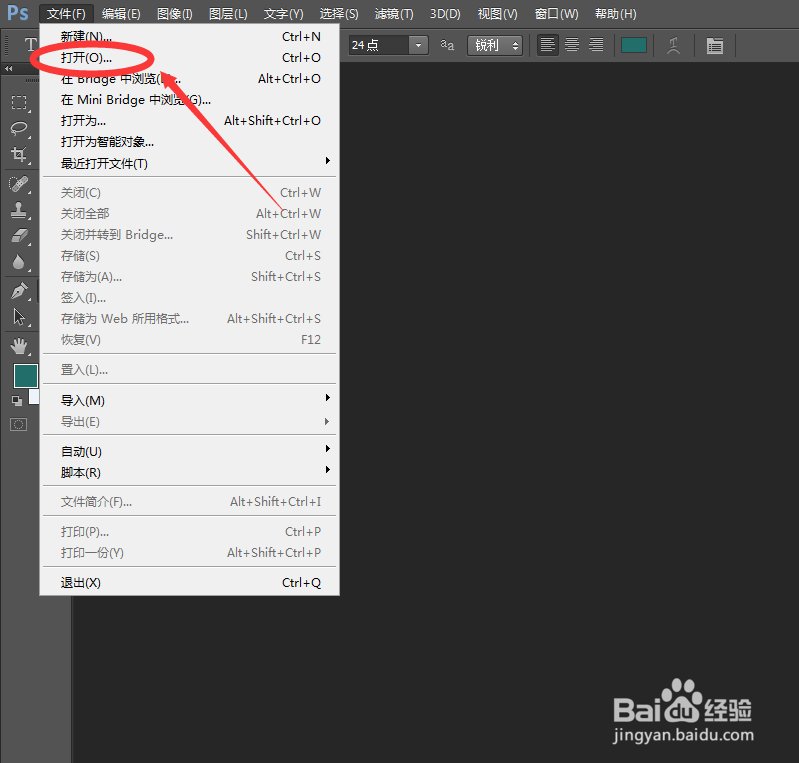799x763 pixels.
Task: Select the Healing Brush bandage tool
Action: [19, 183]
